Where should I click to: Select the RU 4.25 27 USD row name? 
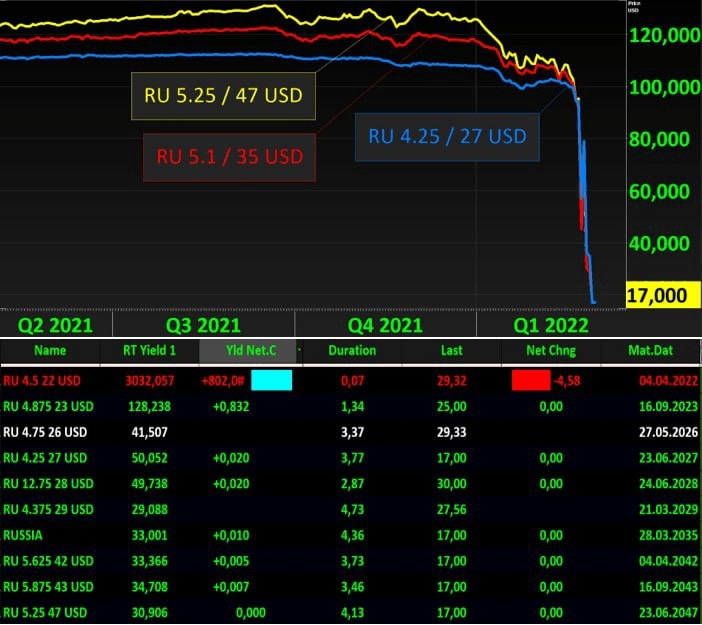(x=45, y=458)
